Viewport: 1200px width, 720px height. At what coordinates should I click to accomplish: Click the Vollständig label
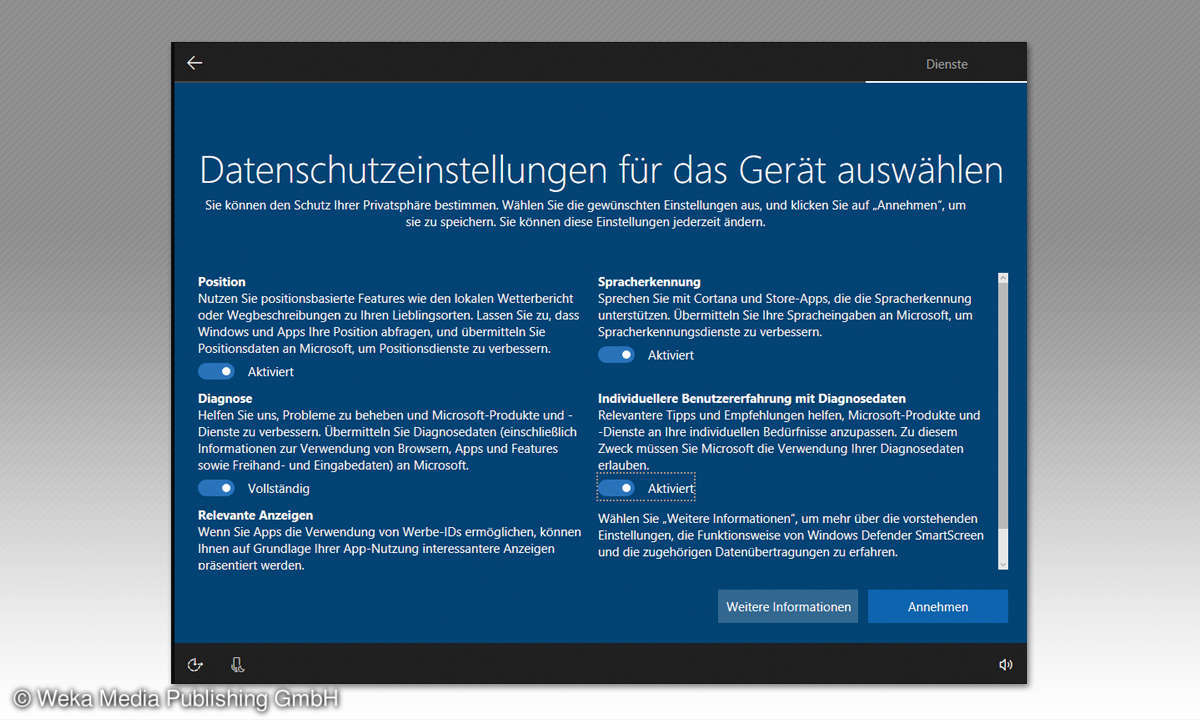point(279,489)
